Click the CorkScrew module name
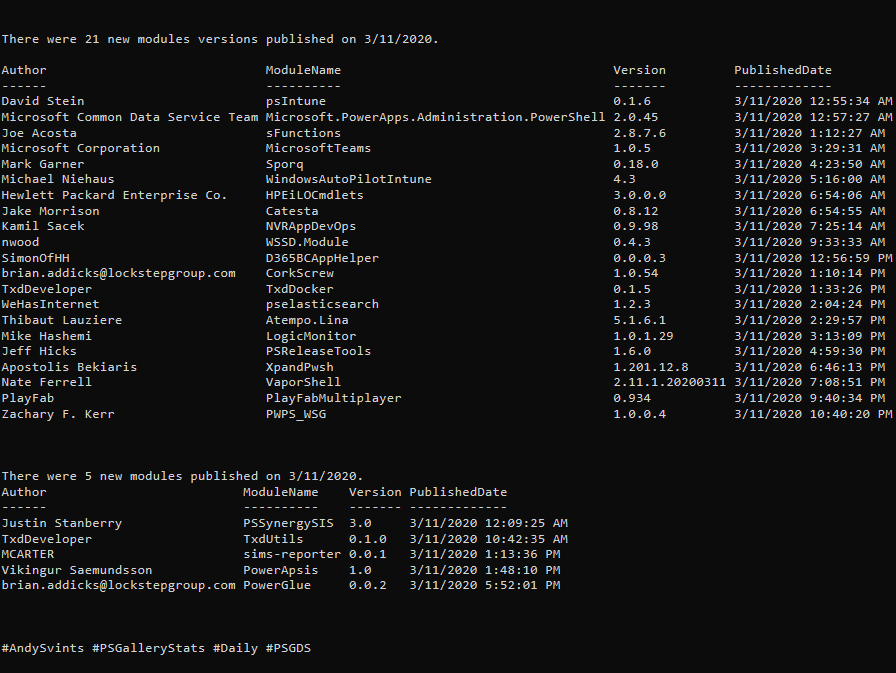This screenshot has width=896, height=673. click(299, 274)
